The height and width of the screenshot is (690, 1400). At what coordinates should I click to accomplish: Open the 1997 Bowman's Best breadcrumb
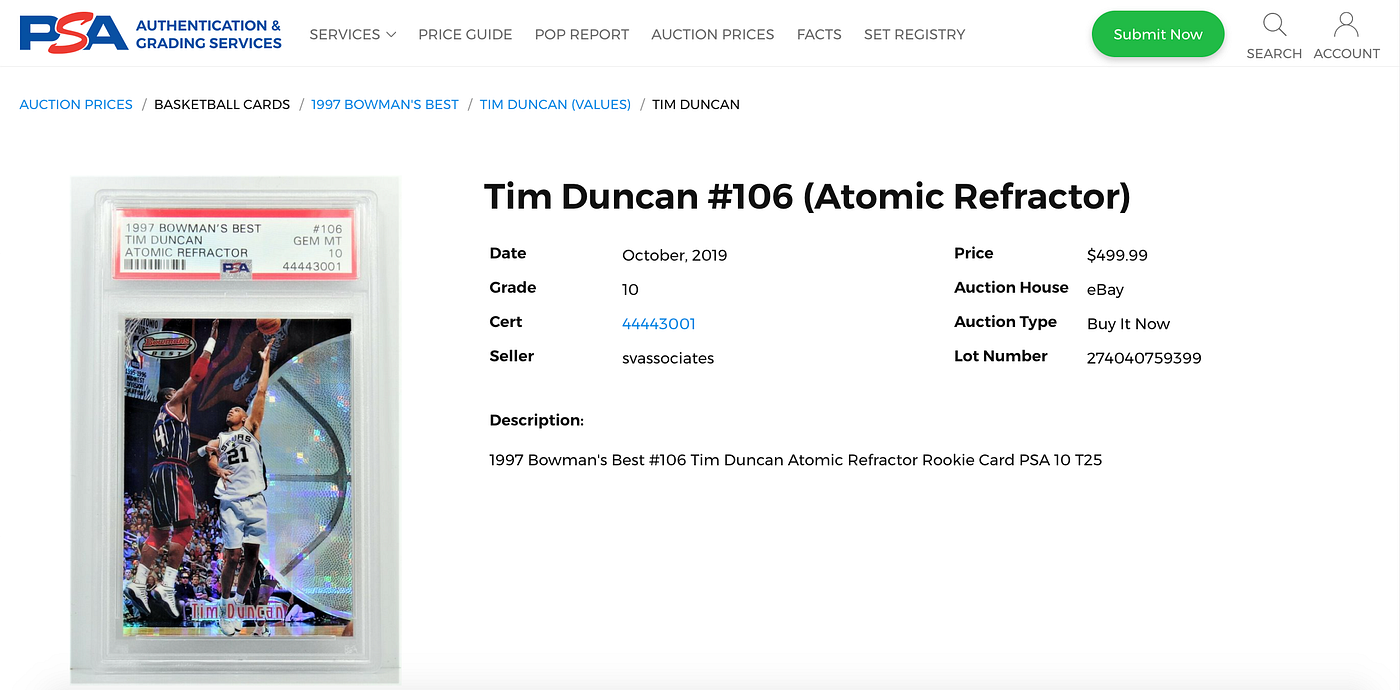click(x=385, y=104)
